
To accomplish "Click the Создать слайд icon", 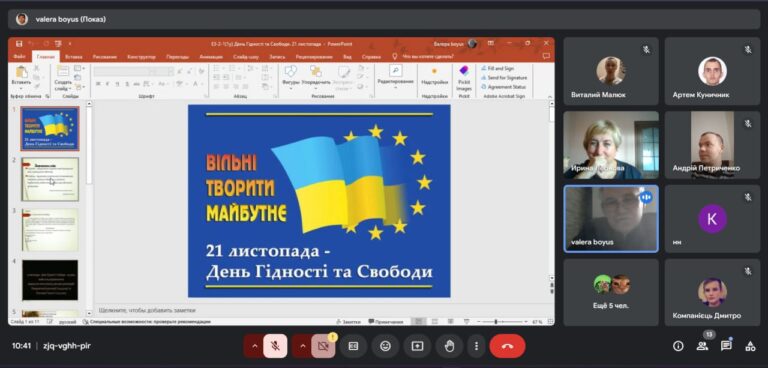I will (x=63, y=71).
